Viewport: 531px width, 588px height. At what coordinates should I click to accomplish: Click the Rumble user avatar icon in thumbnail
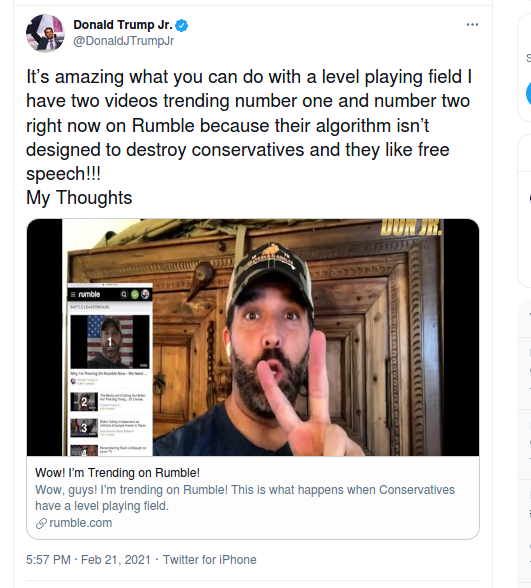click(145, 294)
